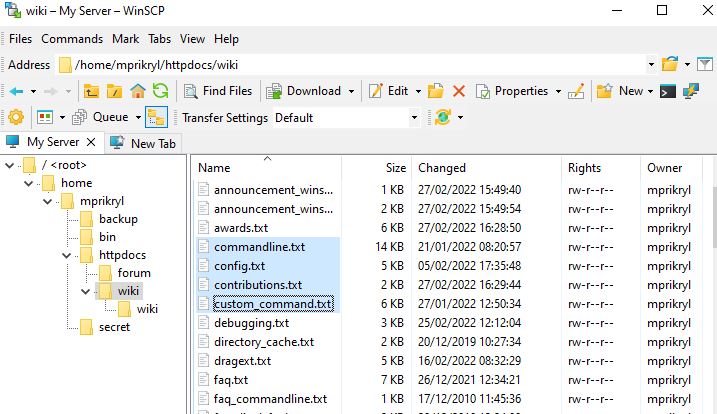717x414 pixels.
Task: Sort by Changed column header
Action: 487,168
